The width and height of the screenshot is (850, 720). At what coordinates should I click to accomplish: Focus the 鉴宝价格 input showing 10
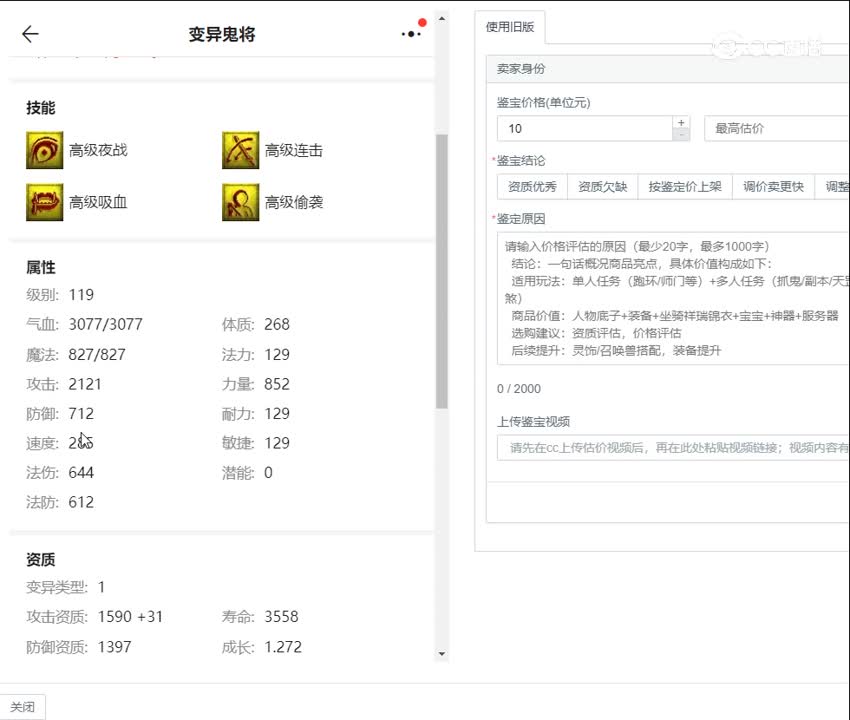click(x=584, y=128)
